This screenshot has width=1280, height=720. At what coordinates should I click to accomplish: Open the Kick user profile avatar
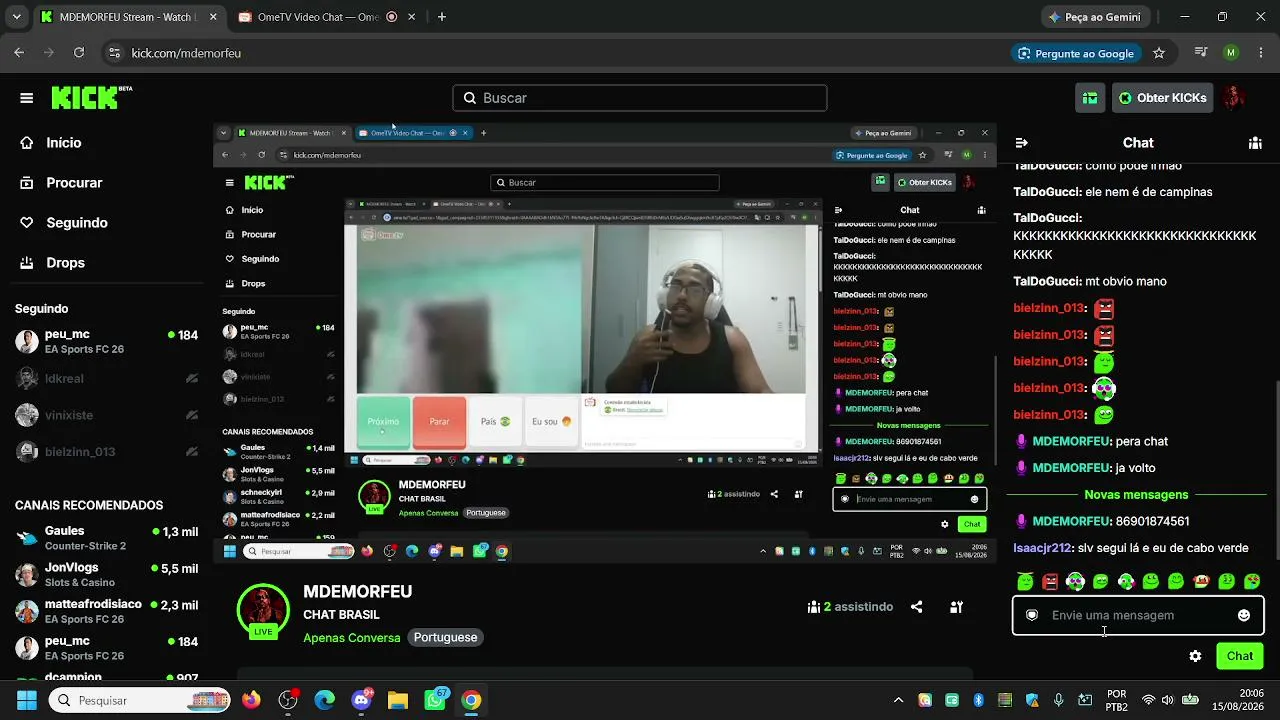coord(1234,98)
